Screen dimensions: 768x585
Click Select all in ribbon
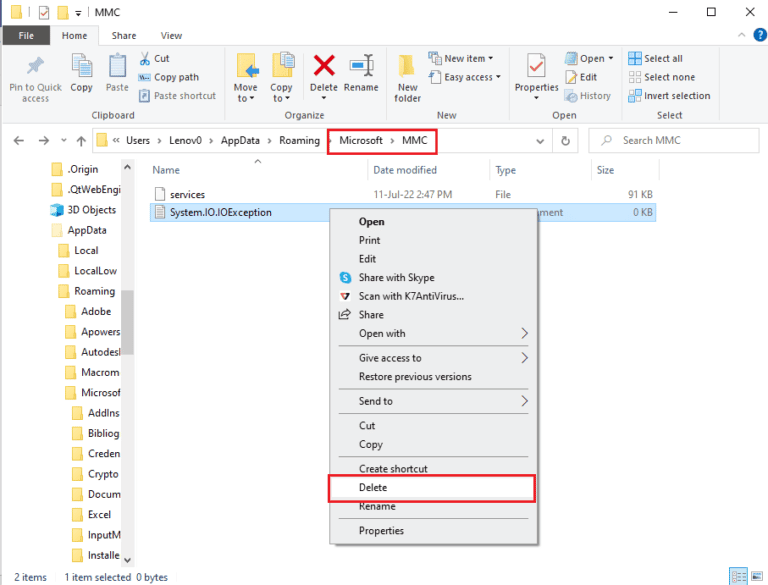(656, 59)
